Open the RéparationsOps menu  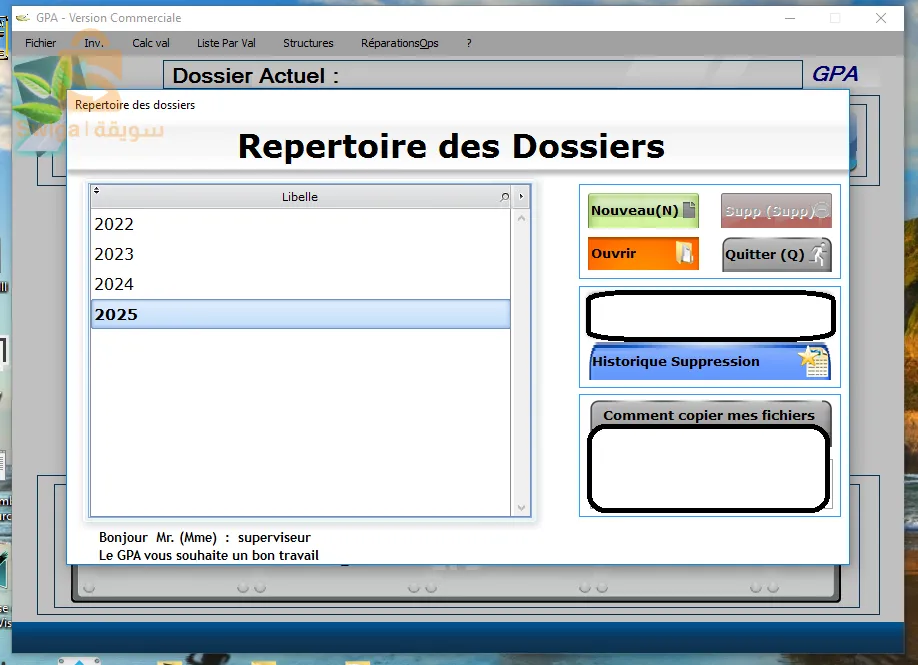pos(399,43)
